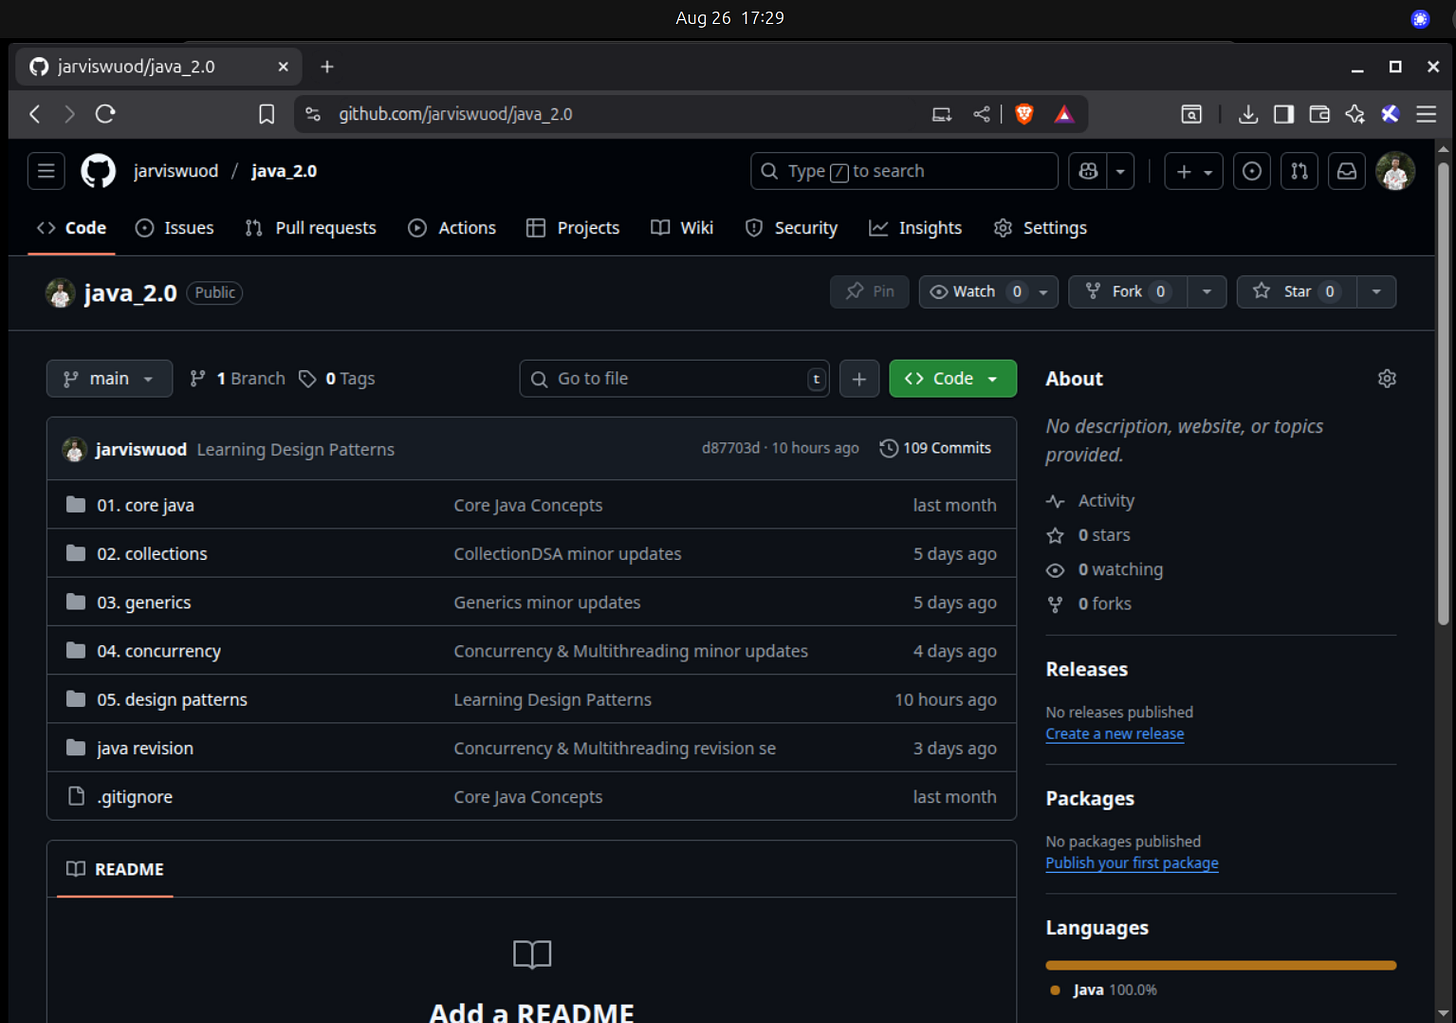Open the 109 Commits history

(x=935, y=448)
